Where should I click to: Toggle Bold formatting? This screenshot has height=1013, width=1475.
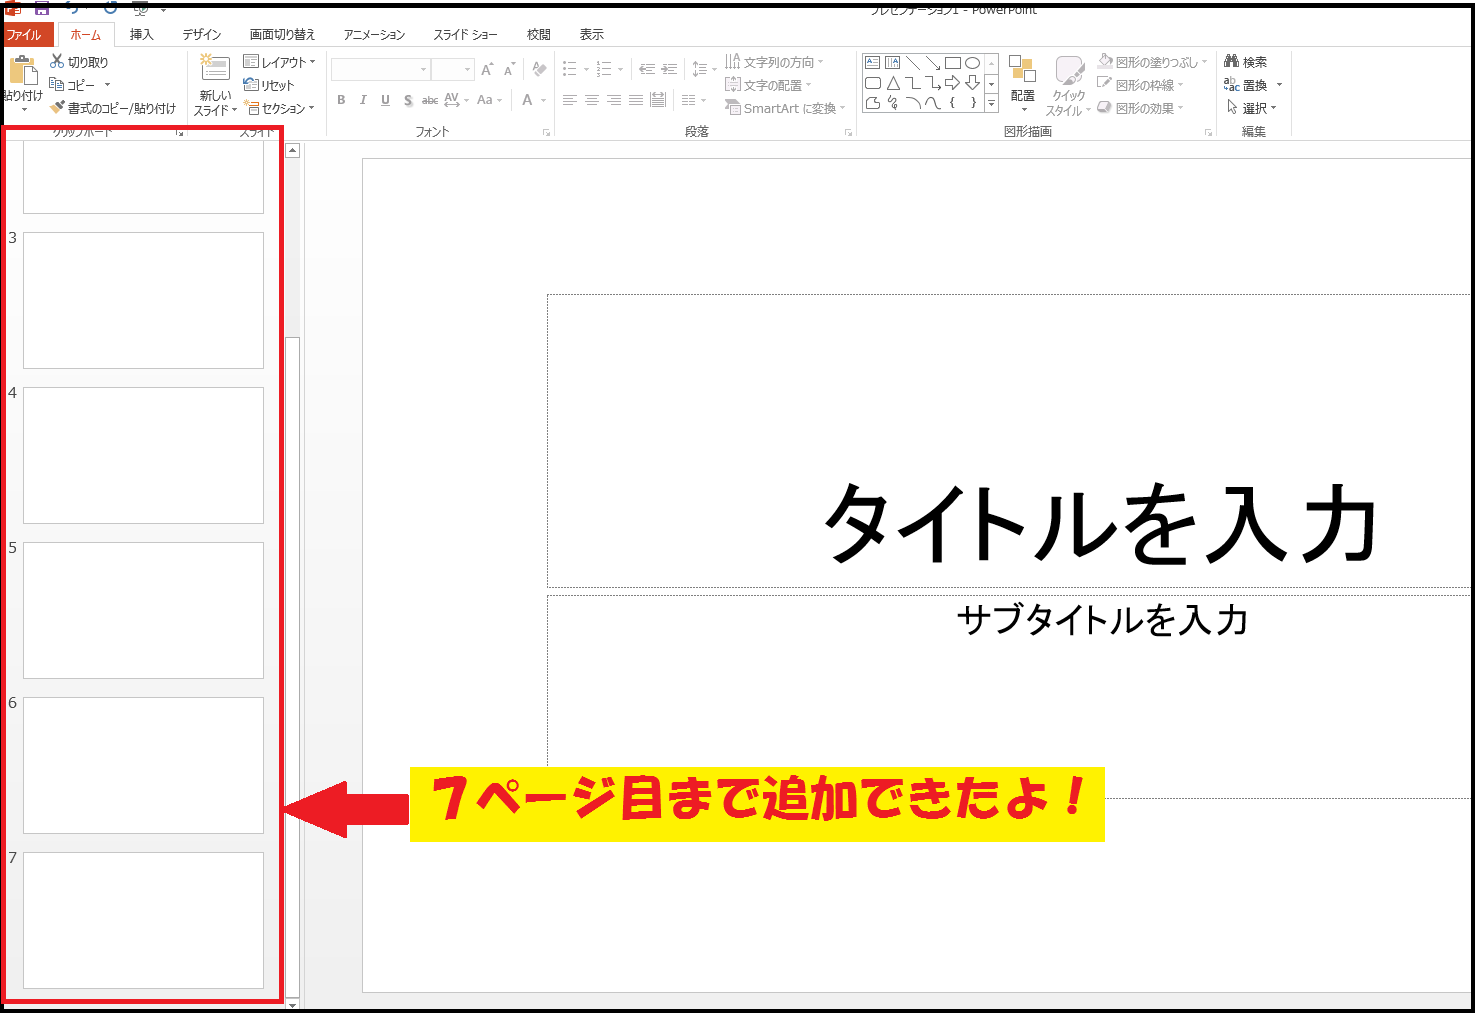pos(341,100)
